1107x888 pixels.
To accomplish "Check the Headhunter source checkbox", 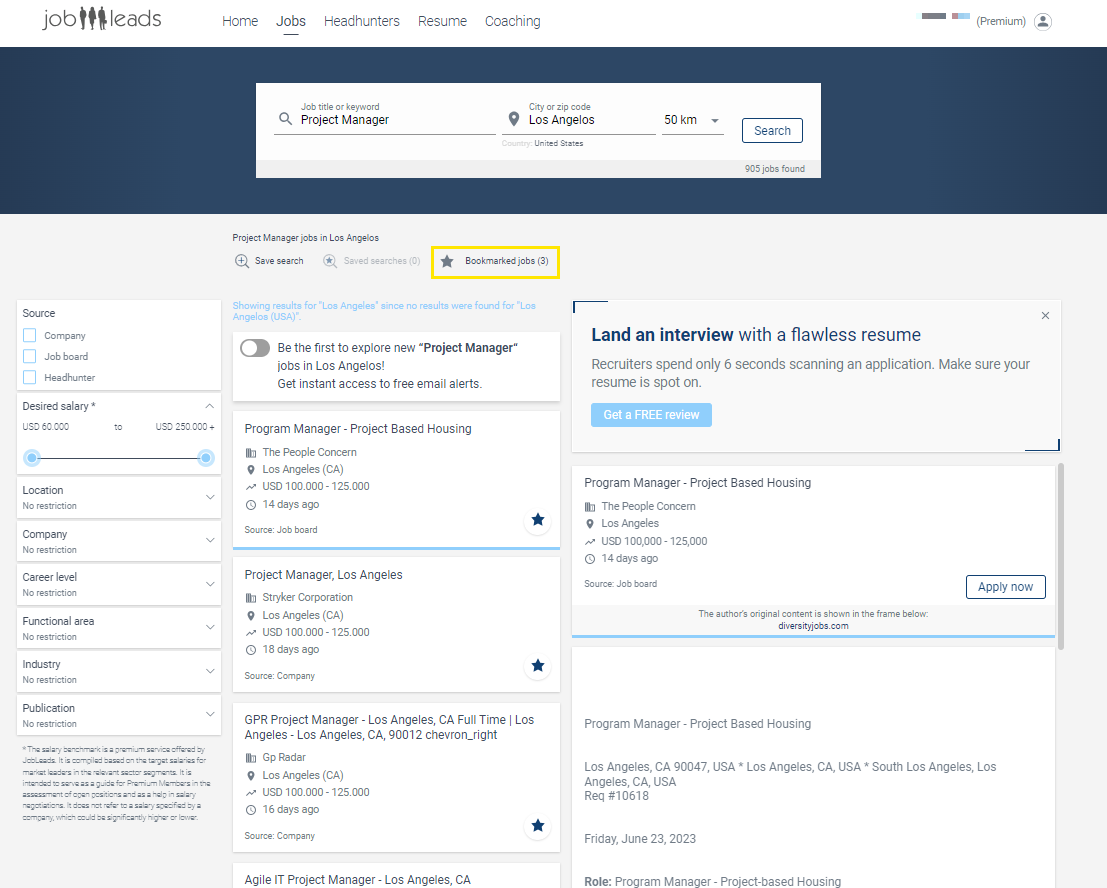I will pos(30,378).
